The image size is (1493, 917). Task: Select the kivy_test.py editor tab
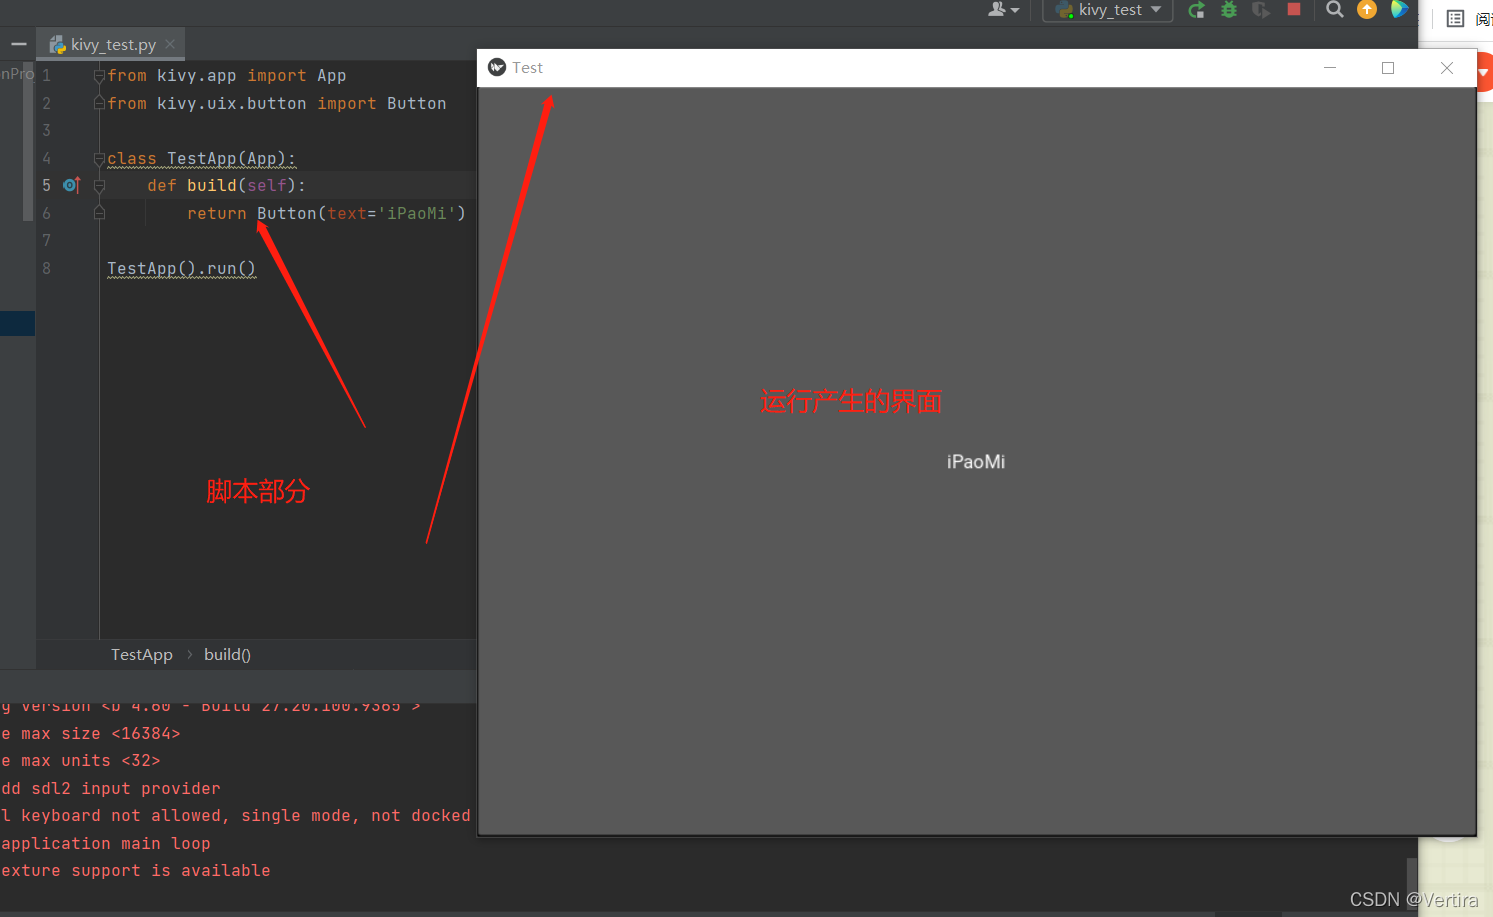coord(111,45)
